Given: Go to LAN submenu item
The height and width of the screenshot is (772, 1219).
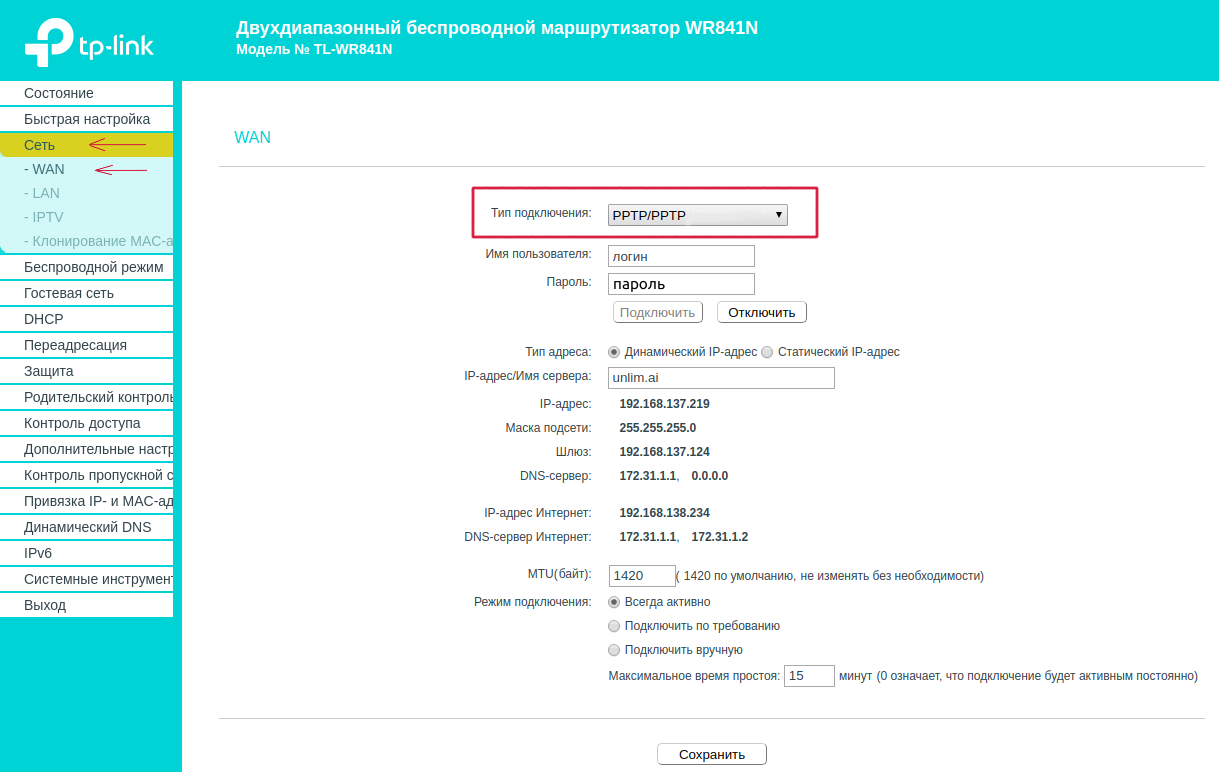Looking at the screenshot, I should (x=45, y=193).
